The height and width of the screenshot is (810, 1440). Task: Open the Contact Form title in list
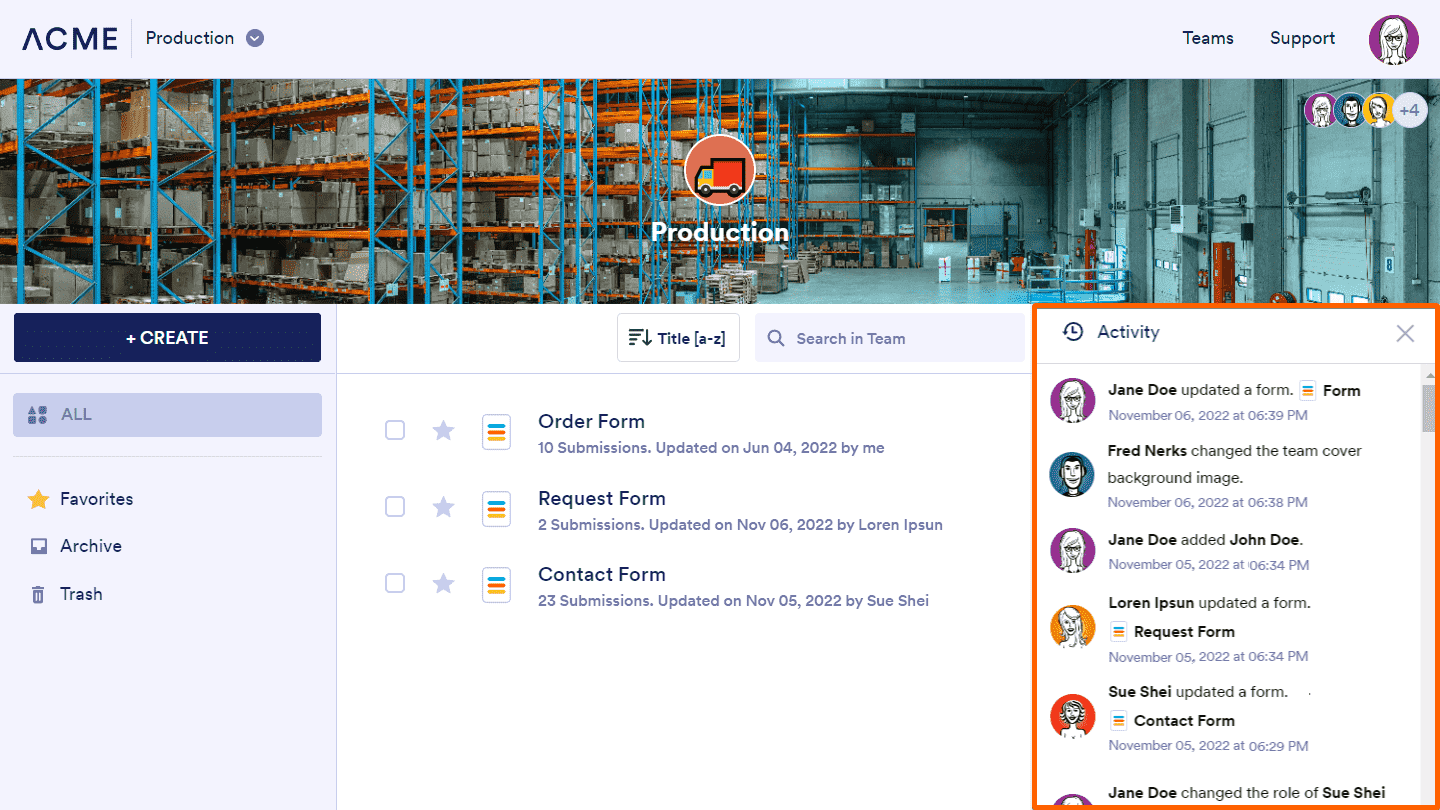[x=602, y=574]
